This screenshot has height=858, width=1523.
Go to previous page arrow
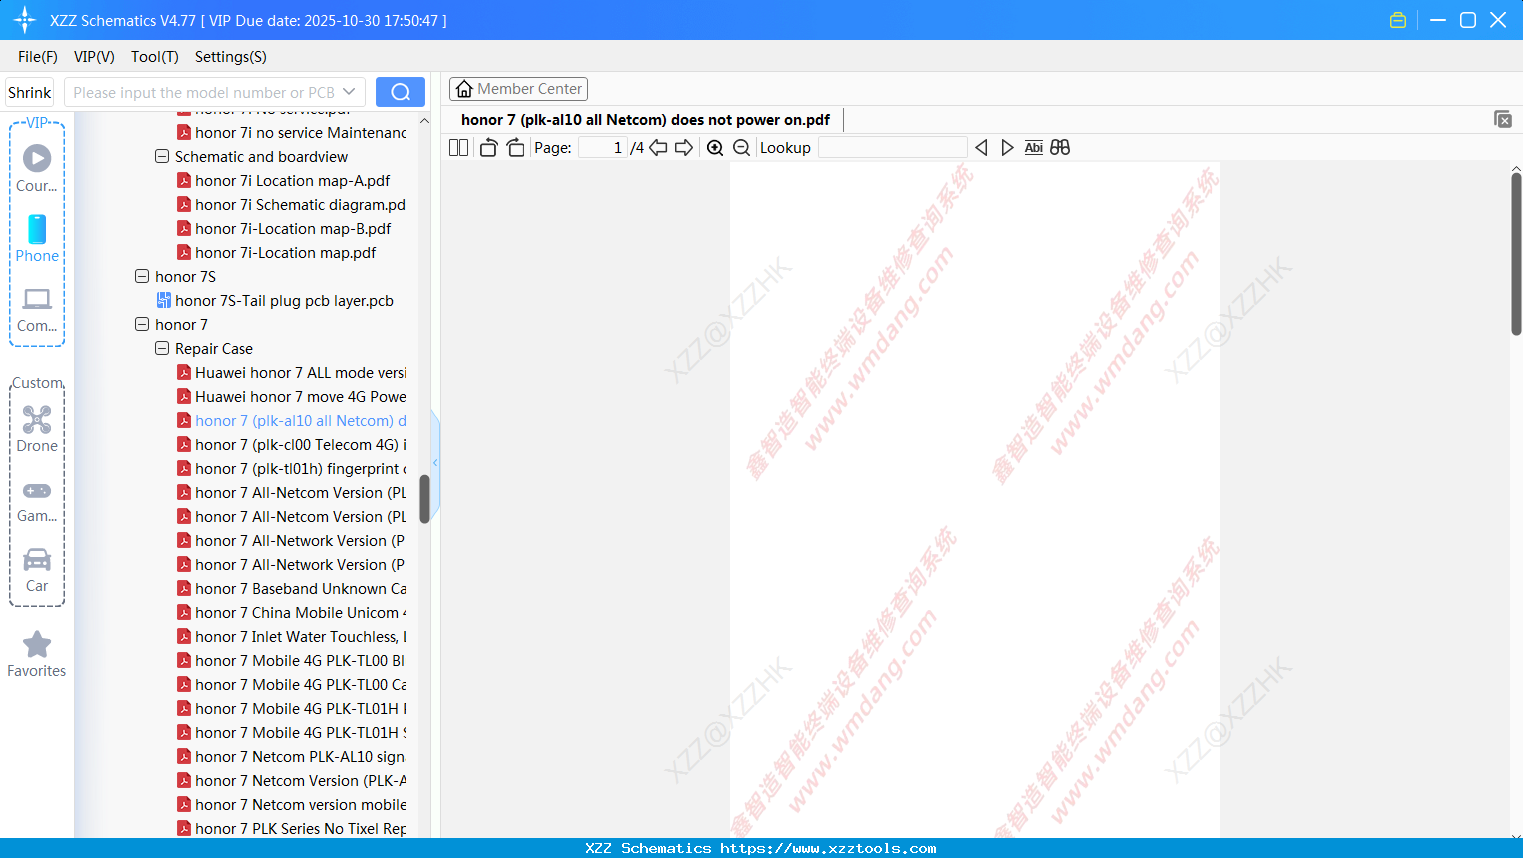658,147
